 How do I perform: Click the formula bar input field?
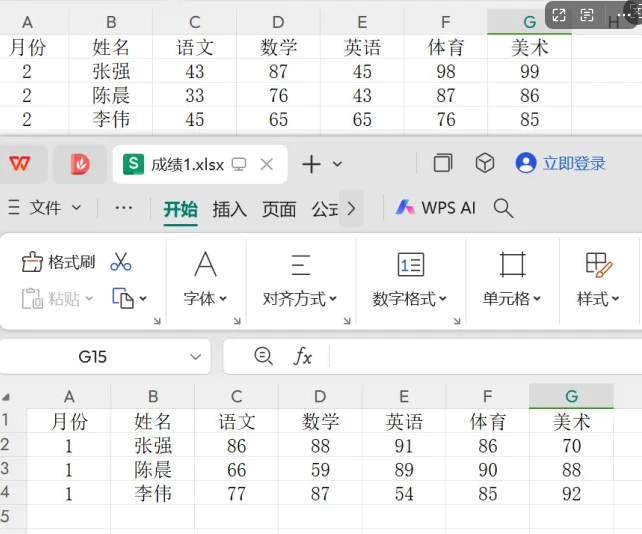pos(480,356)
